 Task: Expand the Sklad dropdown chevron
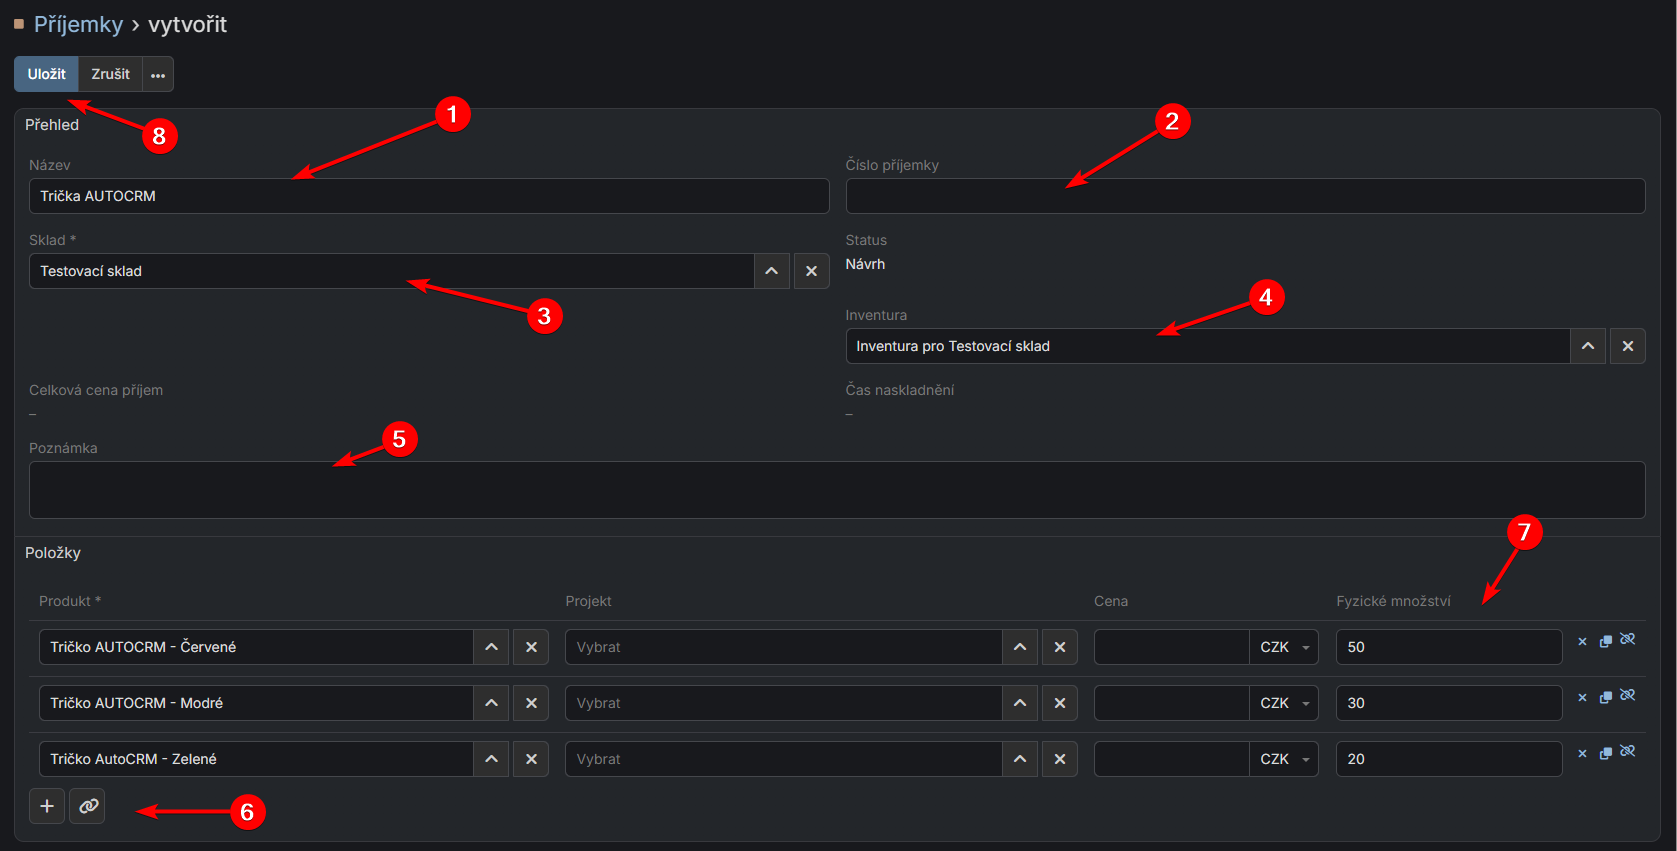[771, 271]
